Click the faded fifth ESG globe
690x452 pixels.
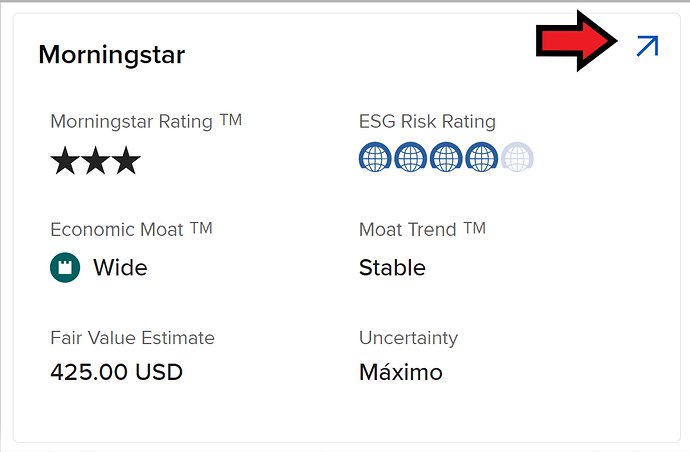pos(517,157)
